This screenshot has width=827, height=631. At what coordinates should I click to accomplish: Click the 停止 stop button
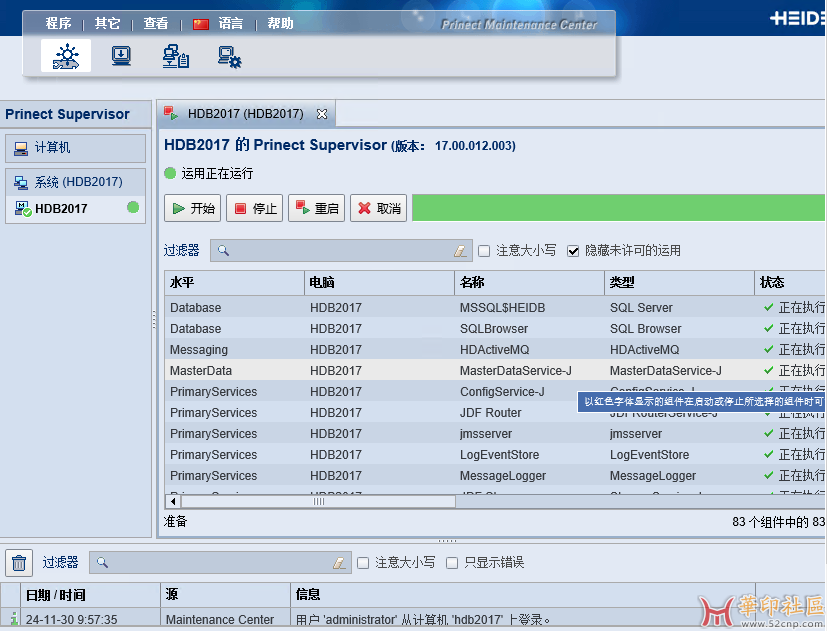(x=255, y=208)
